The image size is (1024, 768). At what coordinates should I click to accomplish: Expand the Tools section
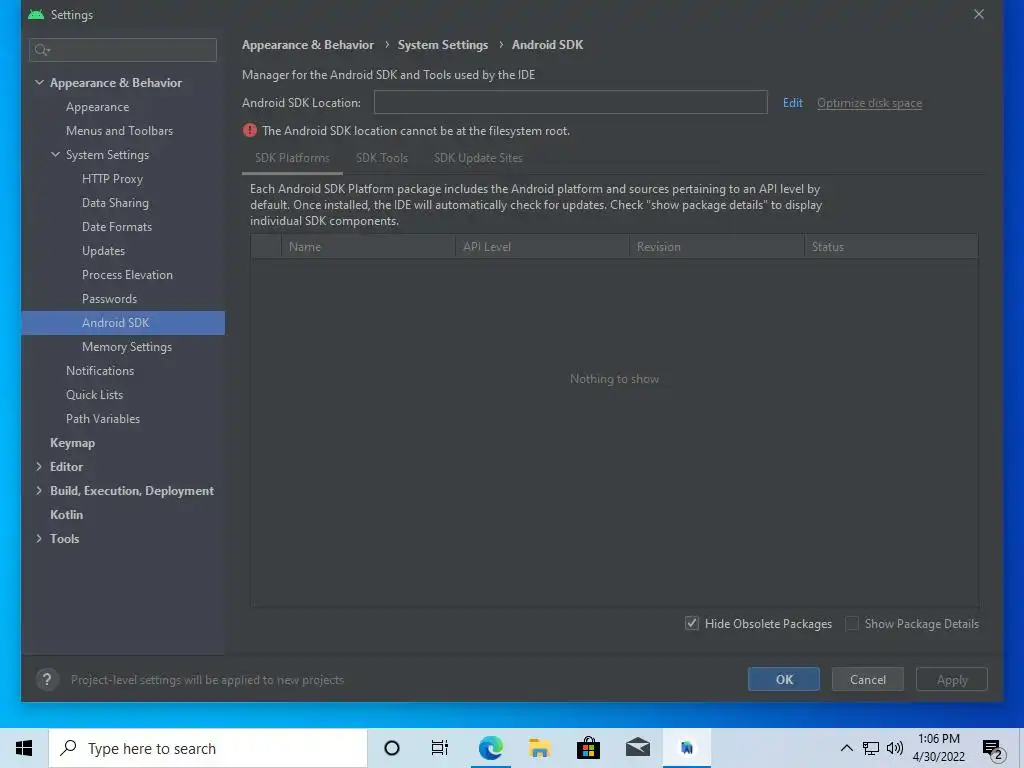pyautogui.click(x=39, y=539)
